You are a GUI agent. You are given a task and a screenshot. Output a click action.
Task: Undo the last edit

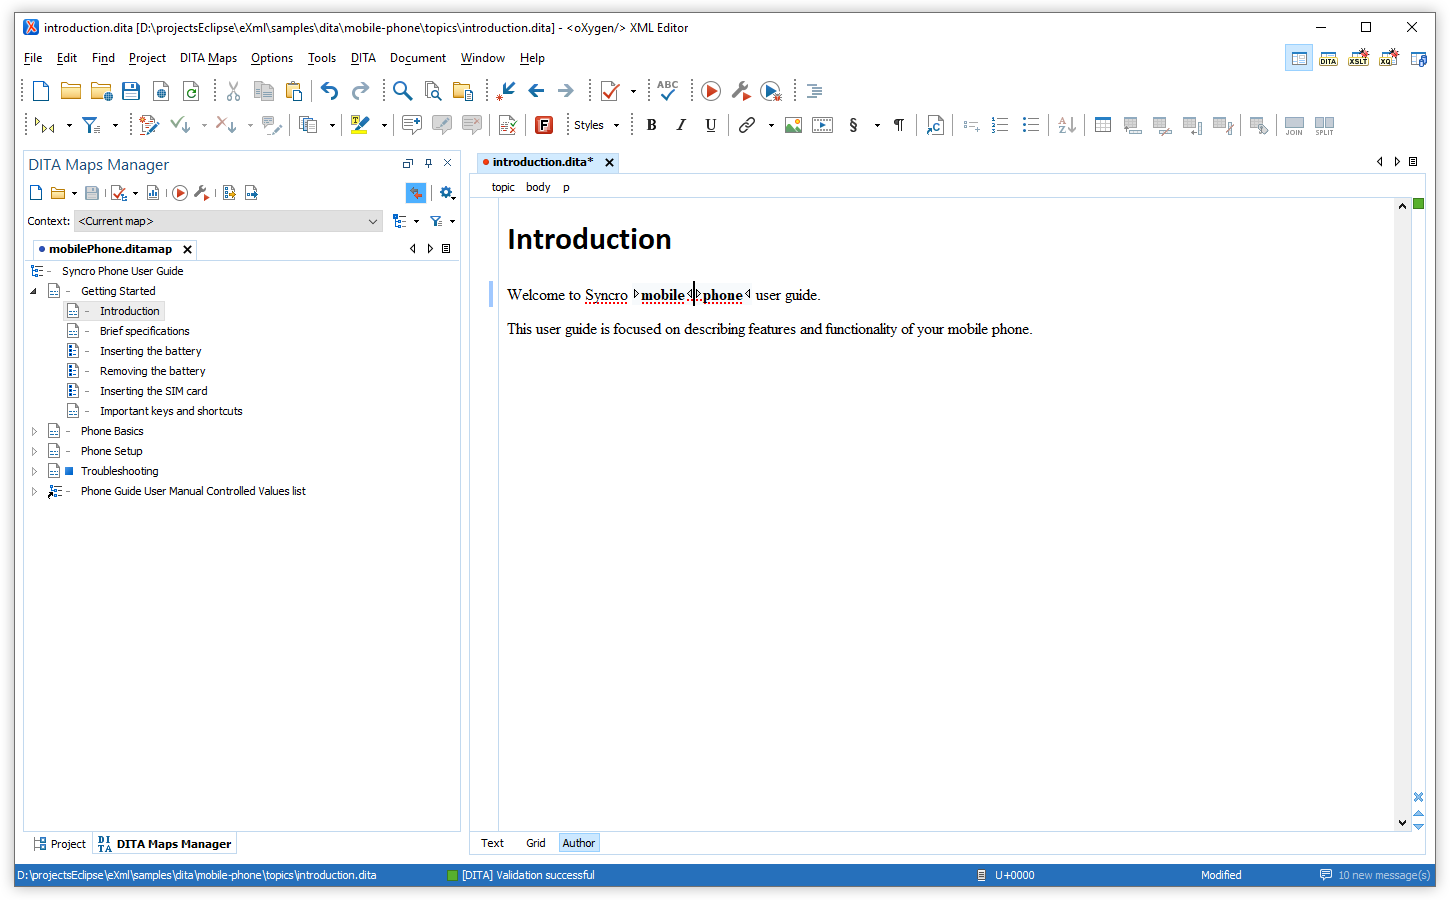329,91
